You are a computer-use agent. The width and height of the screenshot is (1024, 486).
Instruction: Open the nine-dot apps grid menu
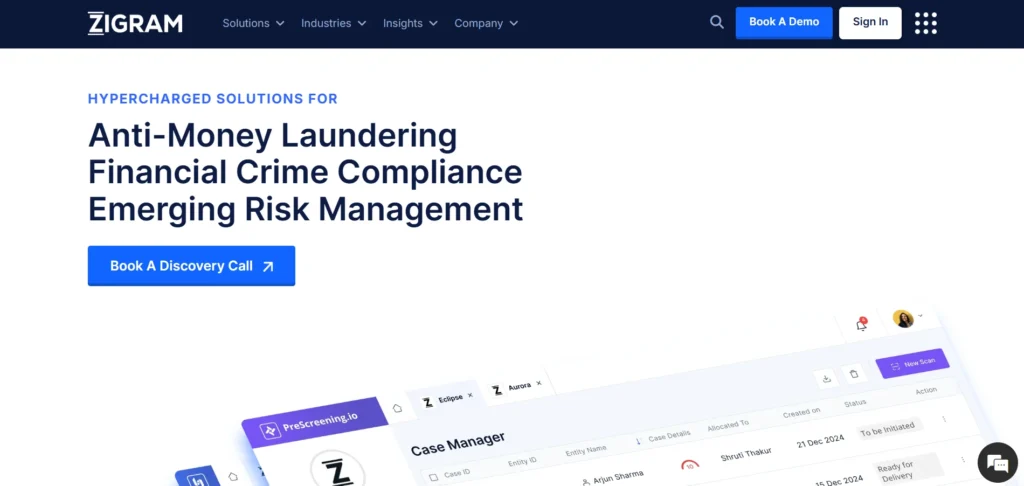pyautogui.click(x=925, y=23)
